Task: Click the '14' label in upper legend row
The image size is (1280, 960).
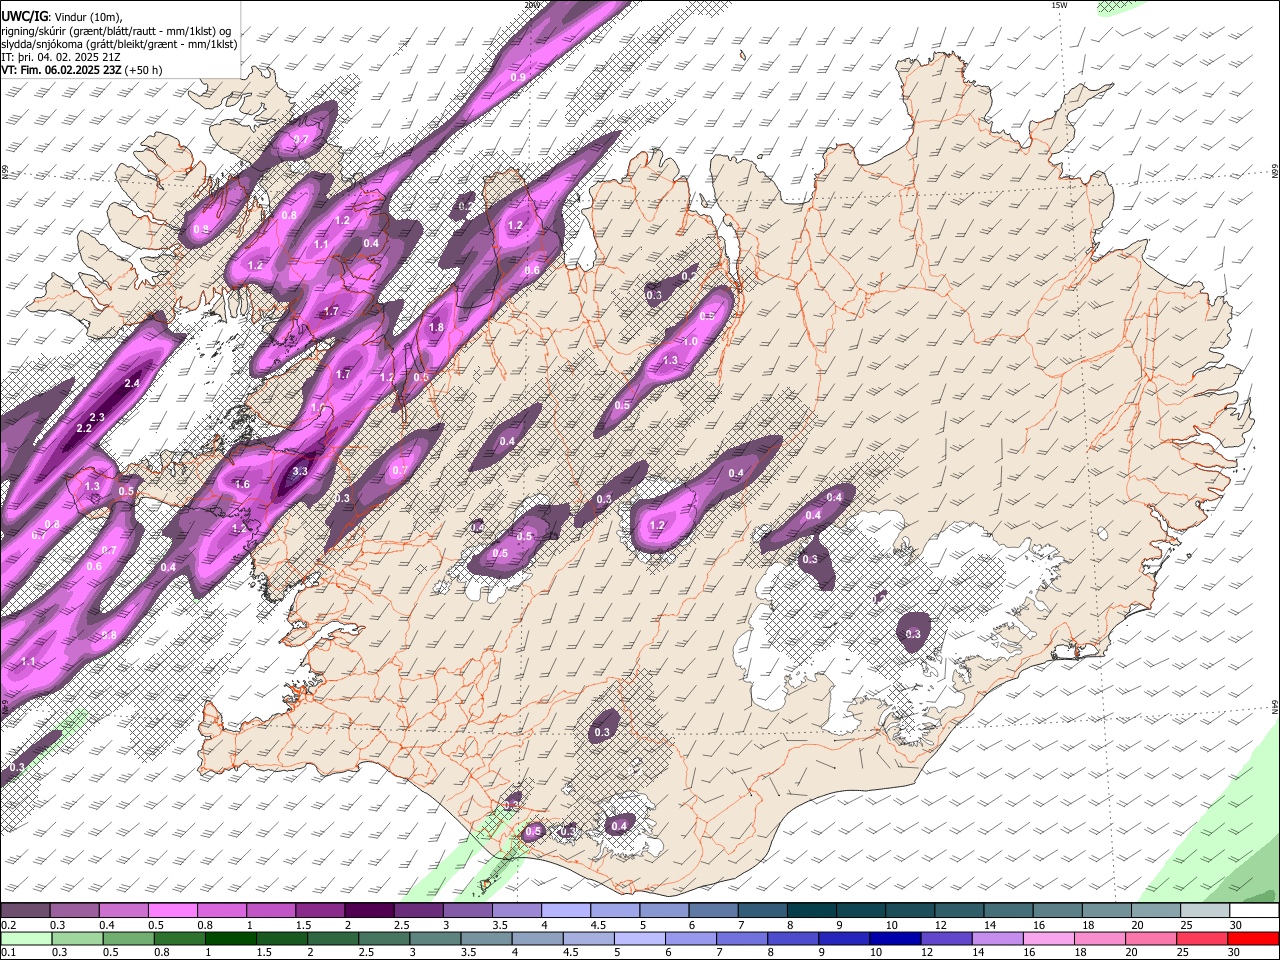Action: click(x=990, y=925)
